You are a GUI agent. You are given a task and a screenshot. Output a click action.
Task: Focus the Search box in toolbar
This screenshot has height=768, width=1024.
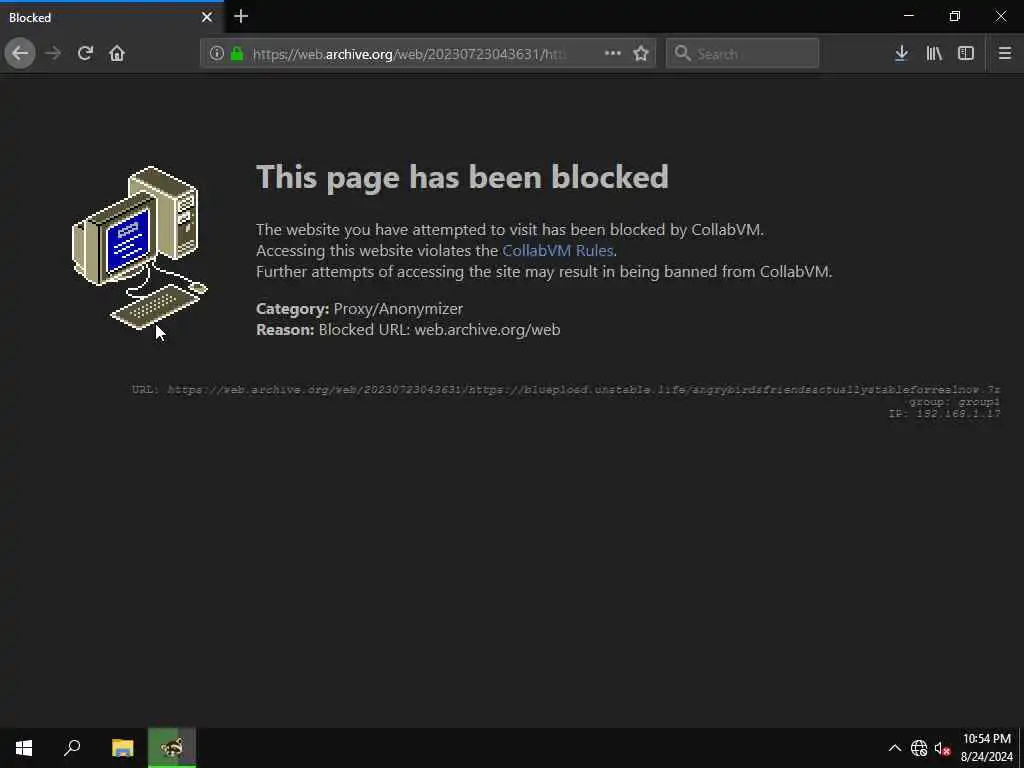tap(743, 54)
